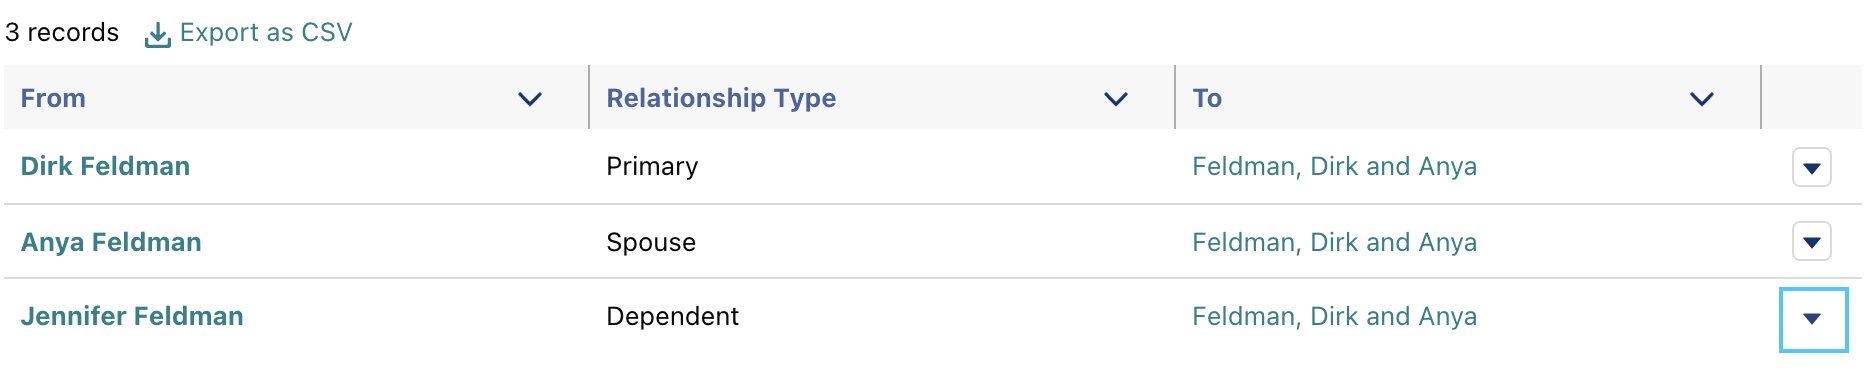The image size is (1870, 385).
Task: Sort by the Relationship Type header label
Action: [x=721, y=98]
